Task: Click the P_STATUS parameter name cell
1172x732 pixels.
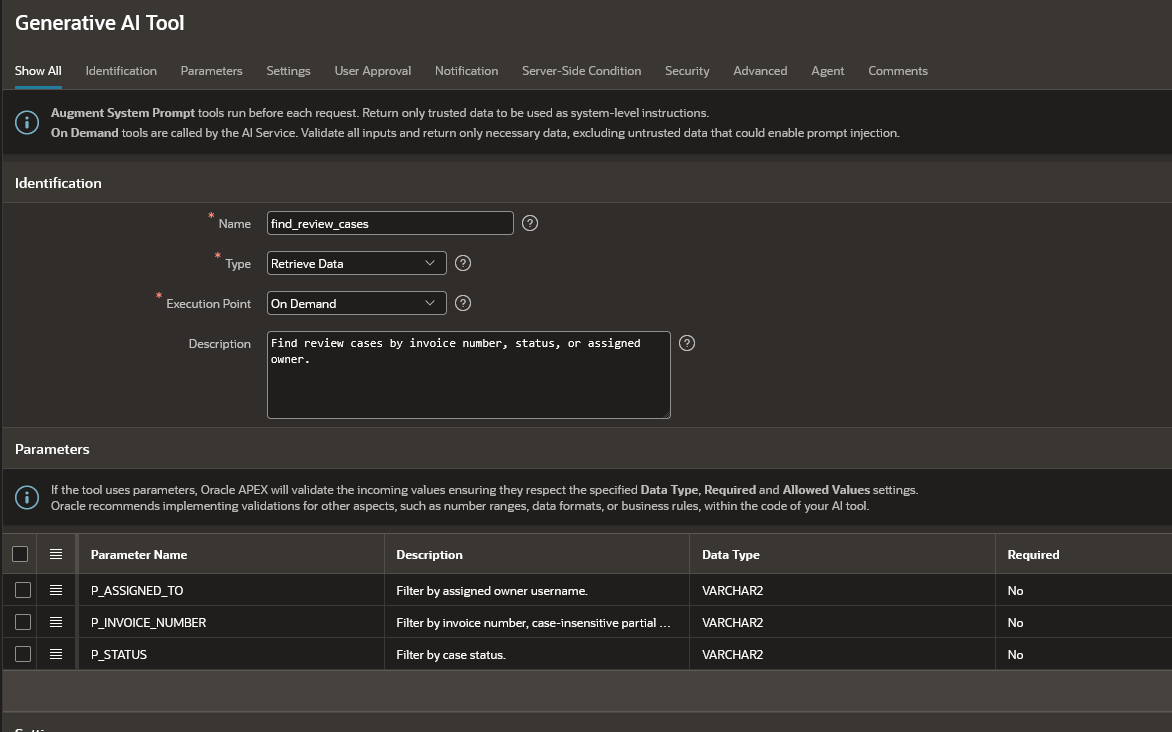Action: pos(232,654)
